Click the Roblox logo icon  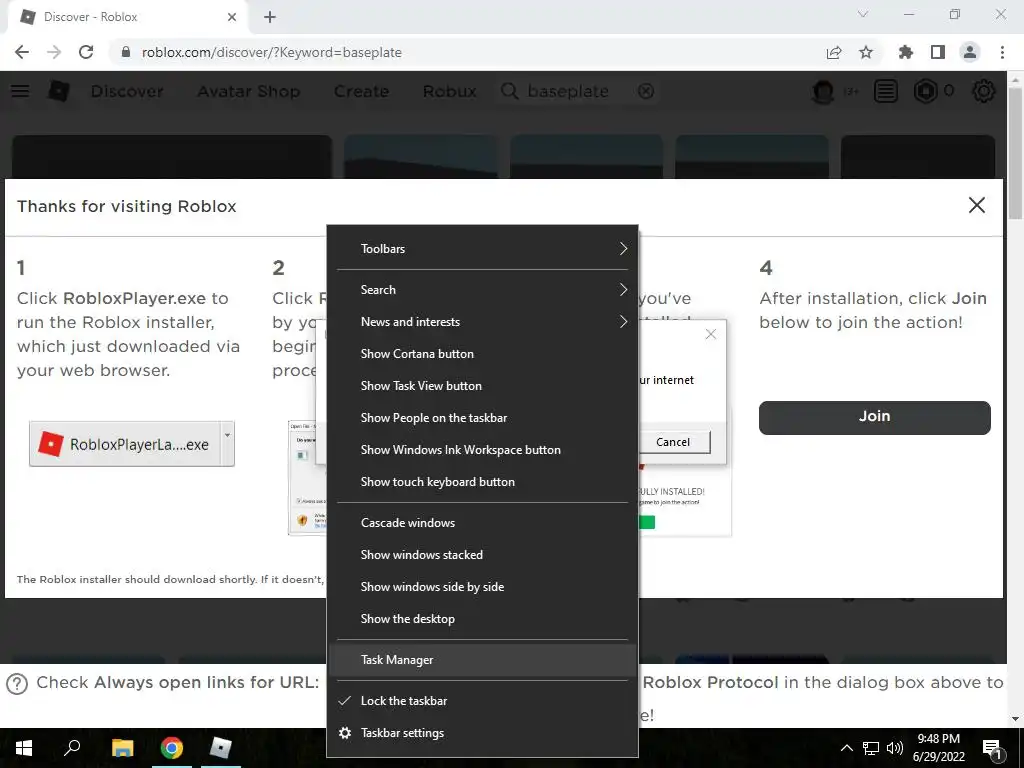coord(59,91)
